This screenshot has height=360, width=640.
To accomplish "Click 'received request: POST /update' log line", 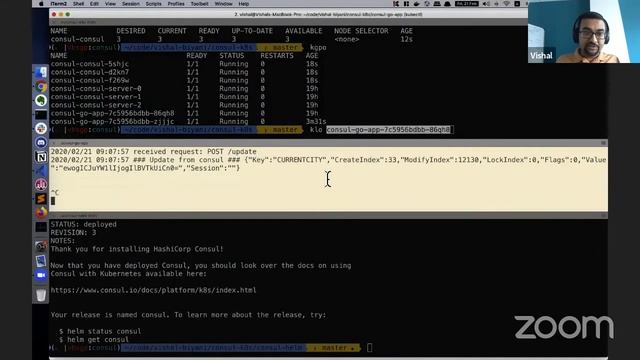I will click(195, 152).
